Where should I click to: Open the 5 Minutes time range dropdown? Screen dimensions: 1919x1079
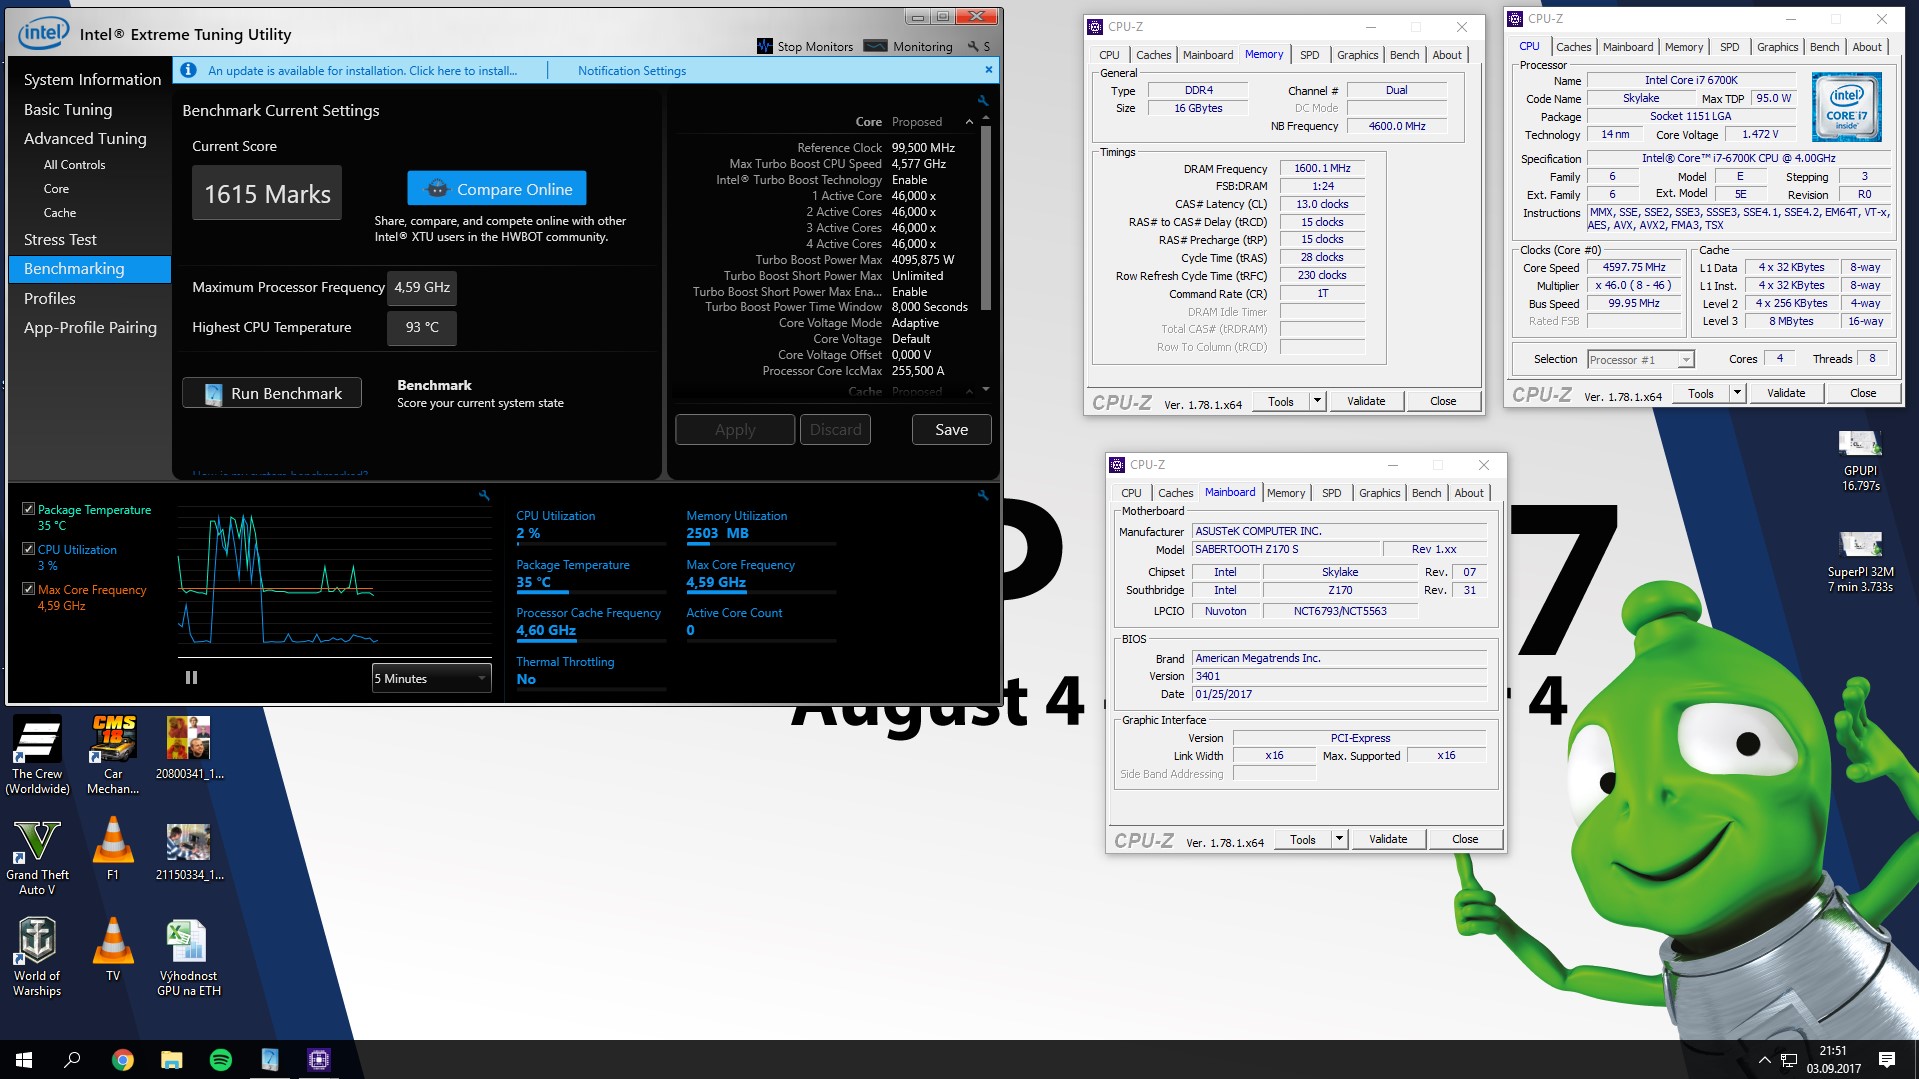(x=431, y=678)
